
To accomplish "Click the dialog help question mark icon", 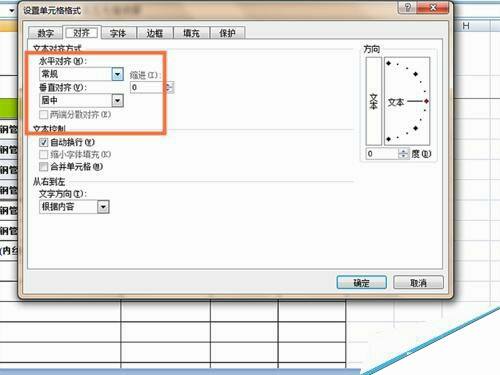I will tap(407, 7).
